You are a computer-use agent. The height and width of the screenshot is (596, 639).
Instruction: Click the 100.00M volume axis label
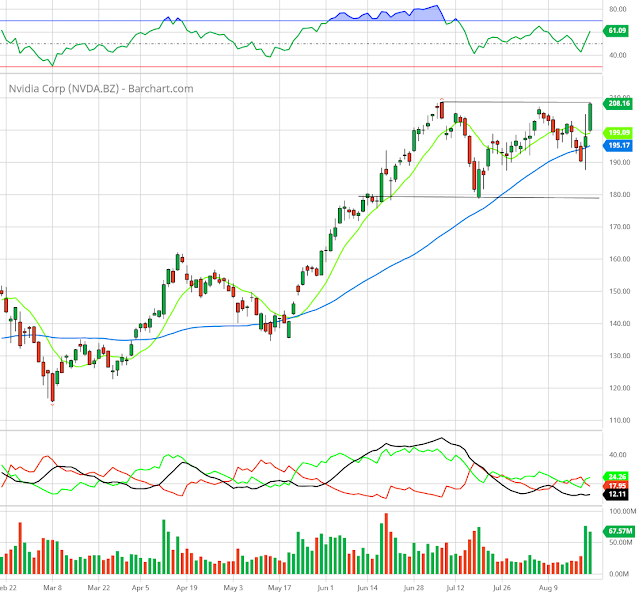point(622,511)
